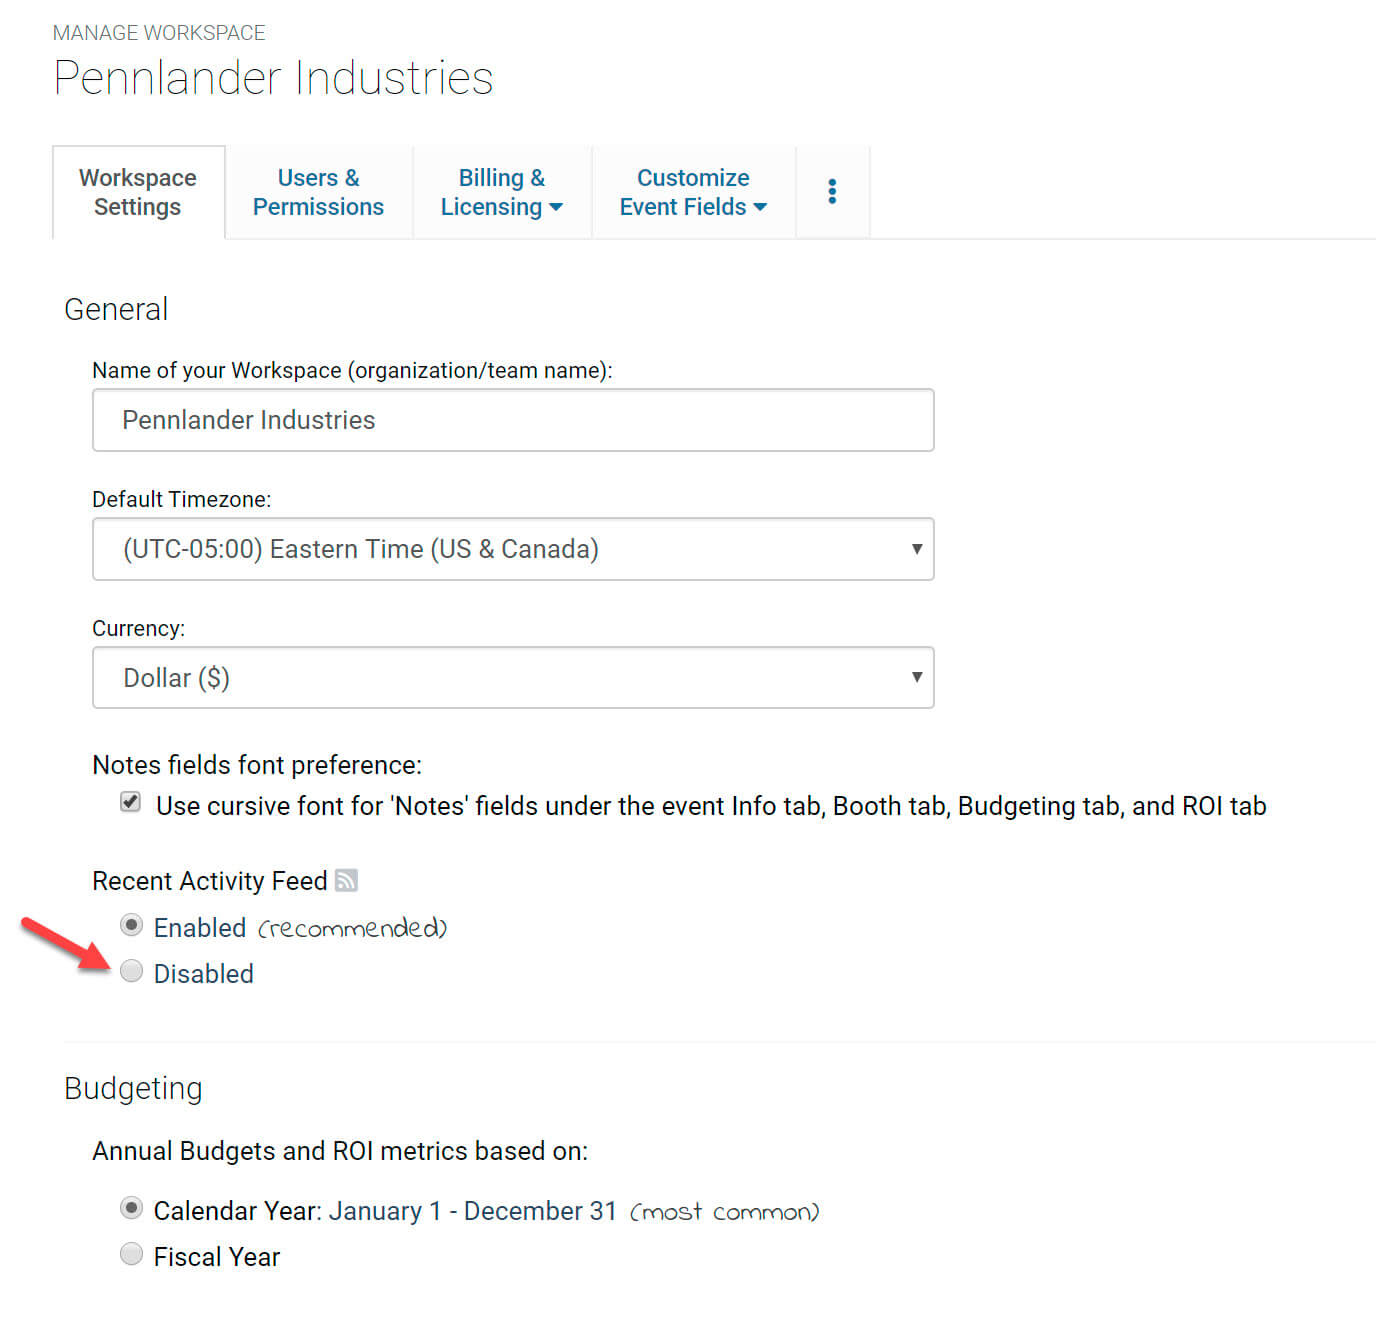Image resolution: width=1376 pixels, height=1326 pixels.
Task: Click the Timezone dropdown arrow
Action: pos(916,549)
